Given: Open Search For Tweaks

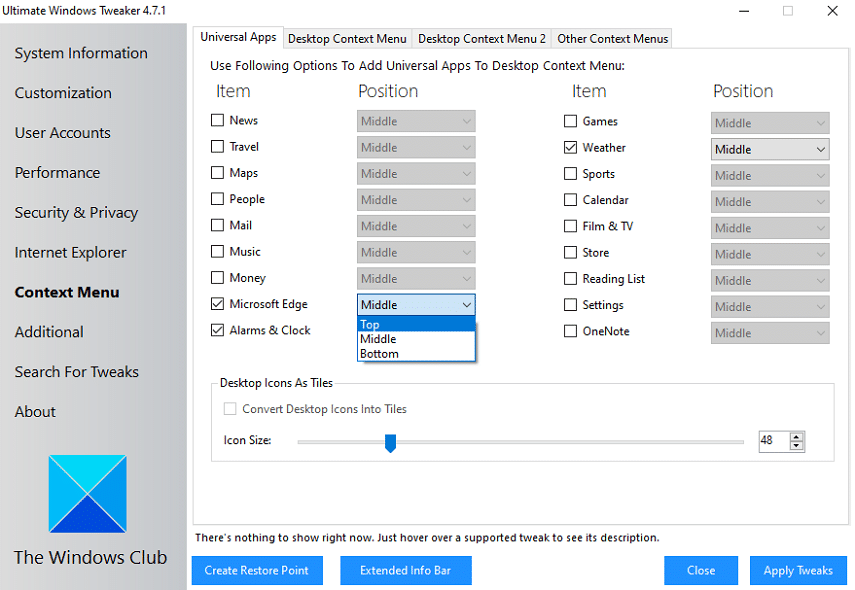Looking at the screenshot, I should 77,372.
